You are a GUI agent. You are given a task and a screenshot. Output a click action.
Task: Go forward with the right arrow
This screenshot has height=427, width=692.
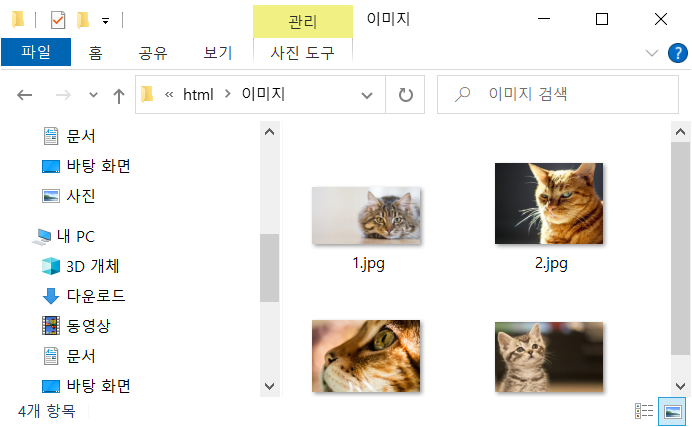click(x=63, y=95)
